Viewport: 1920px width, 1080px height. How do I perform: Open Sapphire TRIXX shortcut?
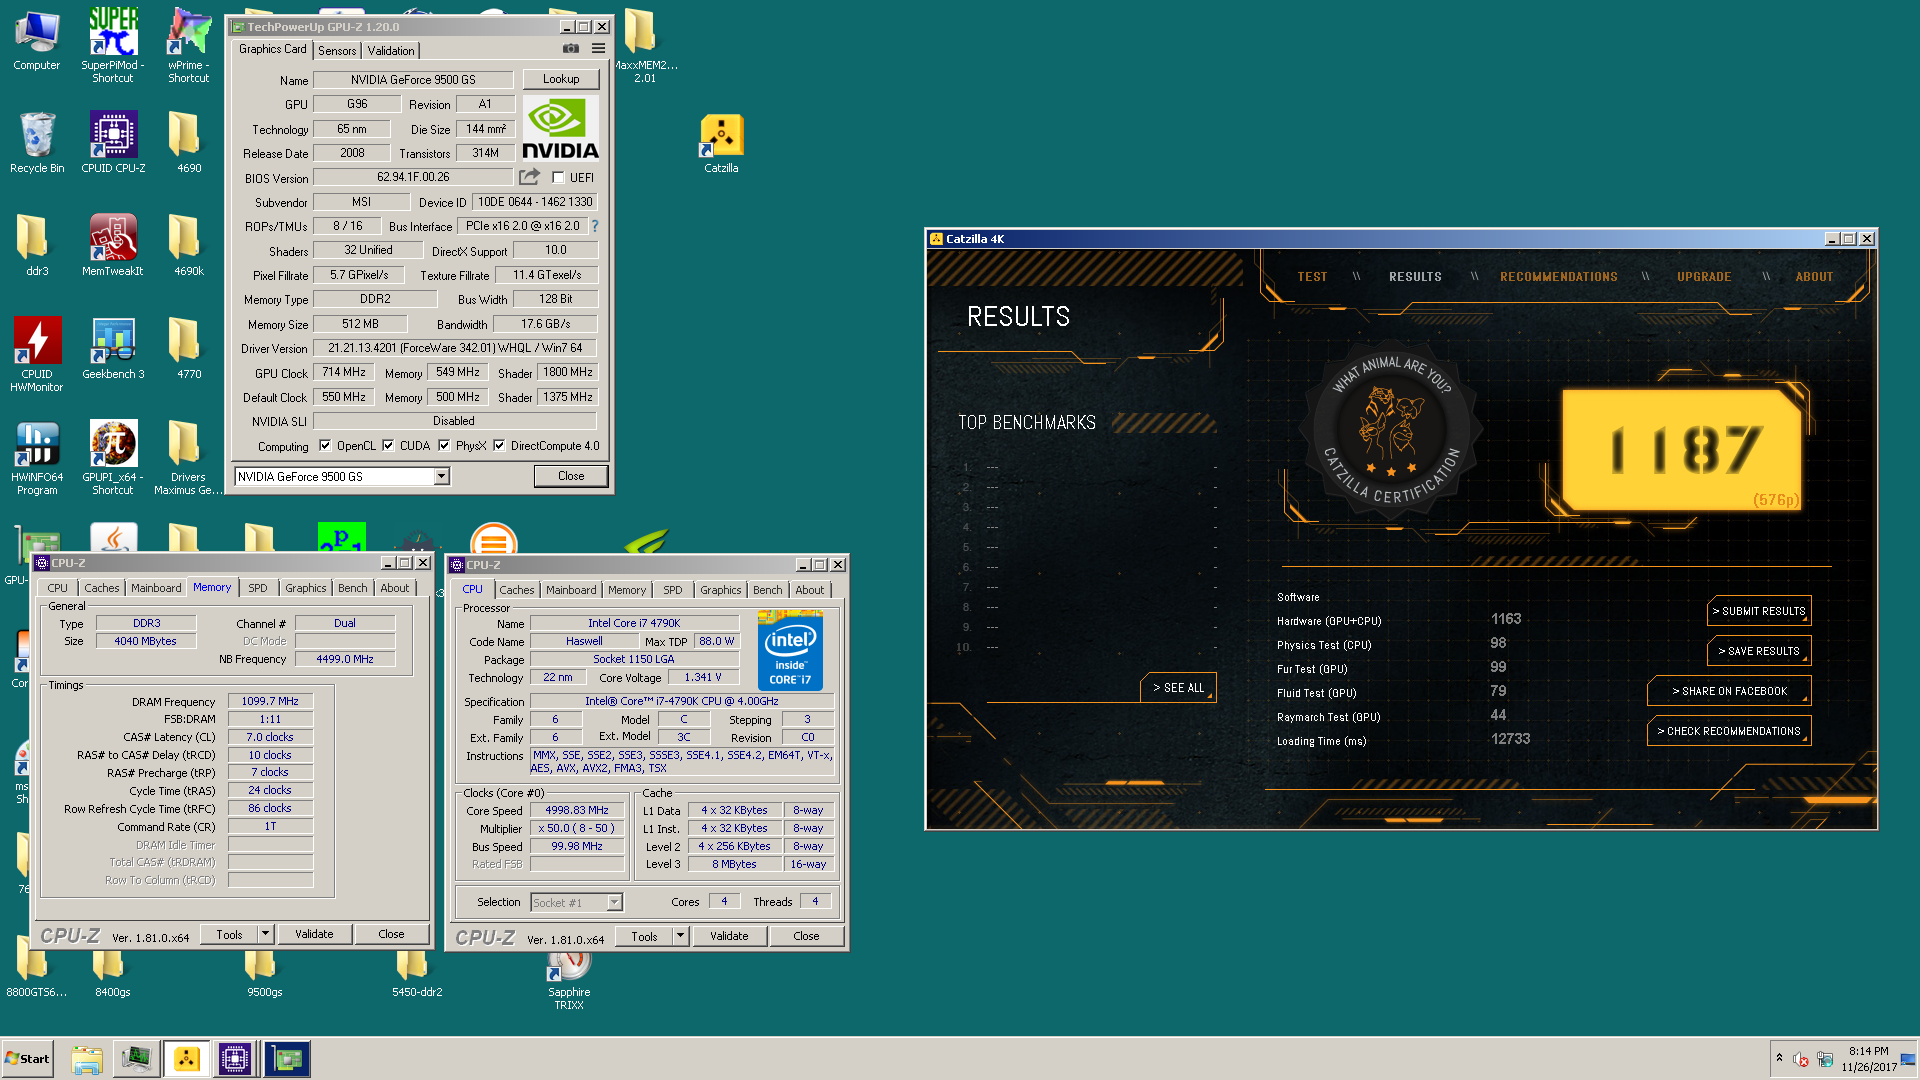(x=569, y=980)
